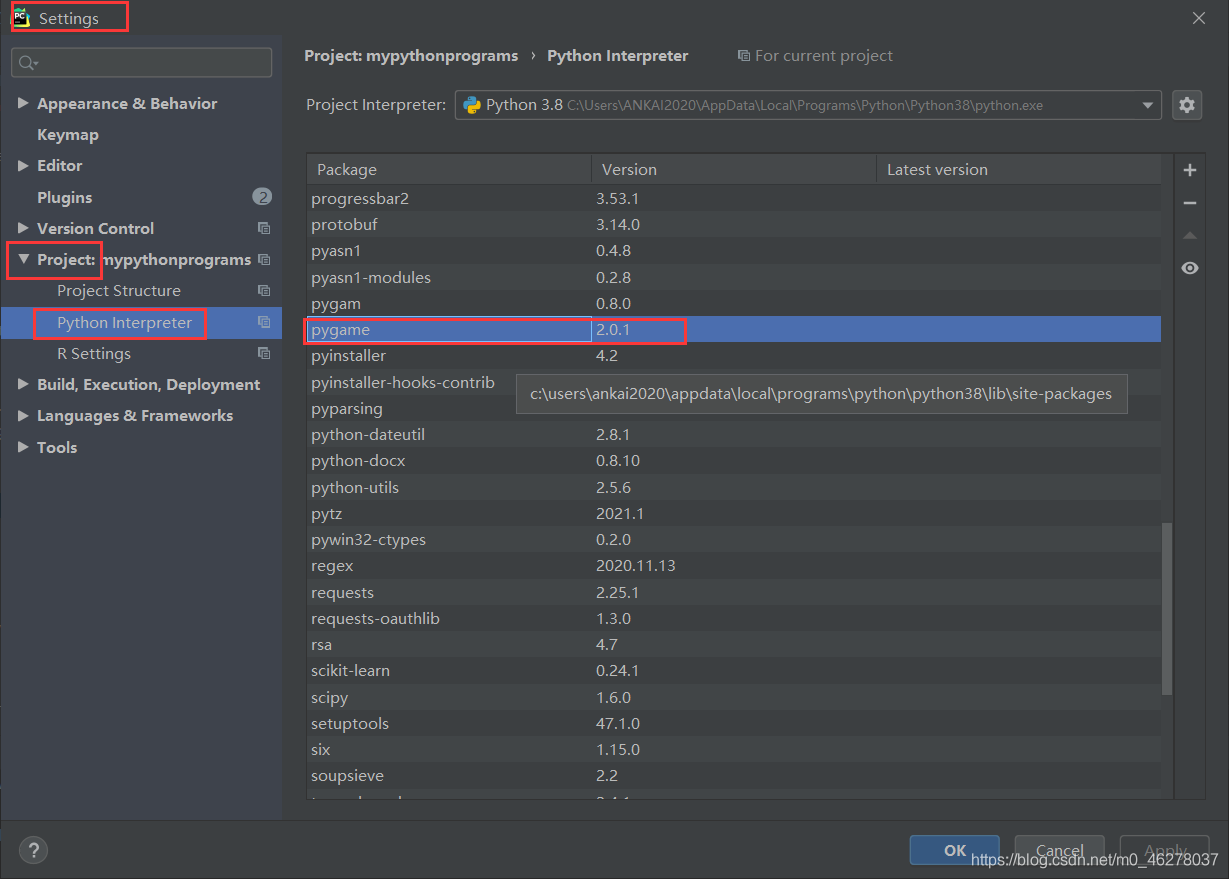1229x879 pixels.
Task: Select the pygame package row
Action: point(734,329)
